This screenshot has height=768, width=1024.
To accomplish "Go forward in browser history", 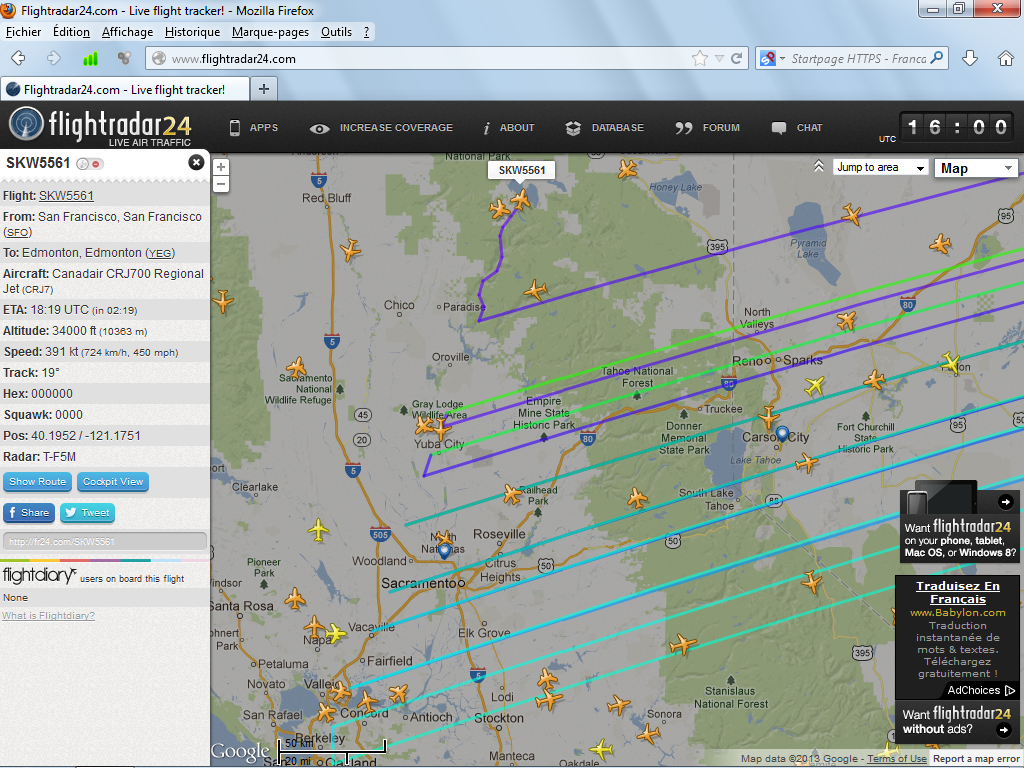I will pos(54,59).
